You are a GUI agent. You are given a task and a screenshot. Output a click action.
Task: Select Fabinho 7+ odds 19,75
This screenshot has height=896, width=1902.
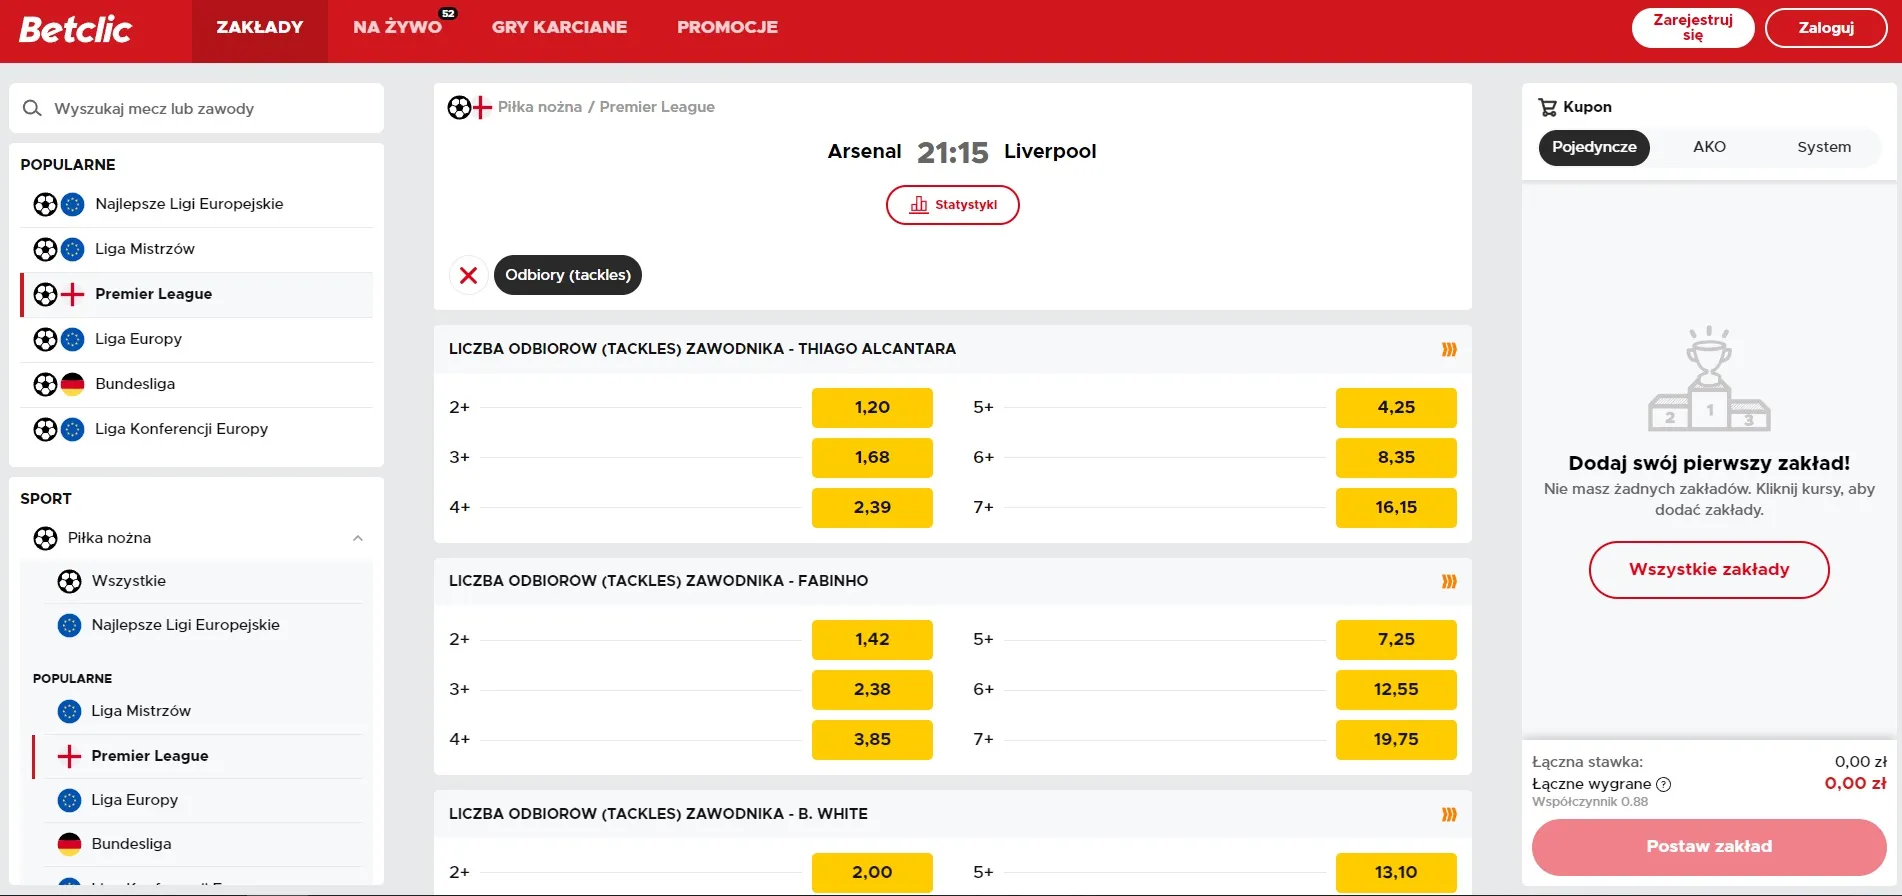pyautogui.click(x=1396, y=740)
